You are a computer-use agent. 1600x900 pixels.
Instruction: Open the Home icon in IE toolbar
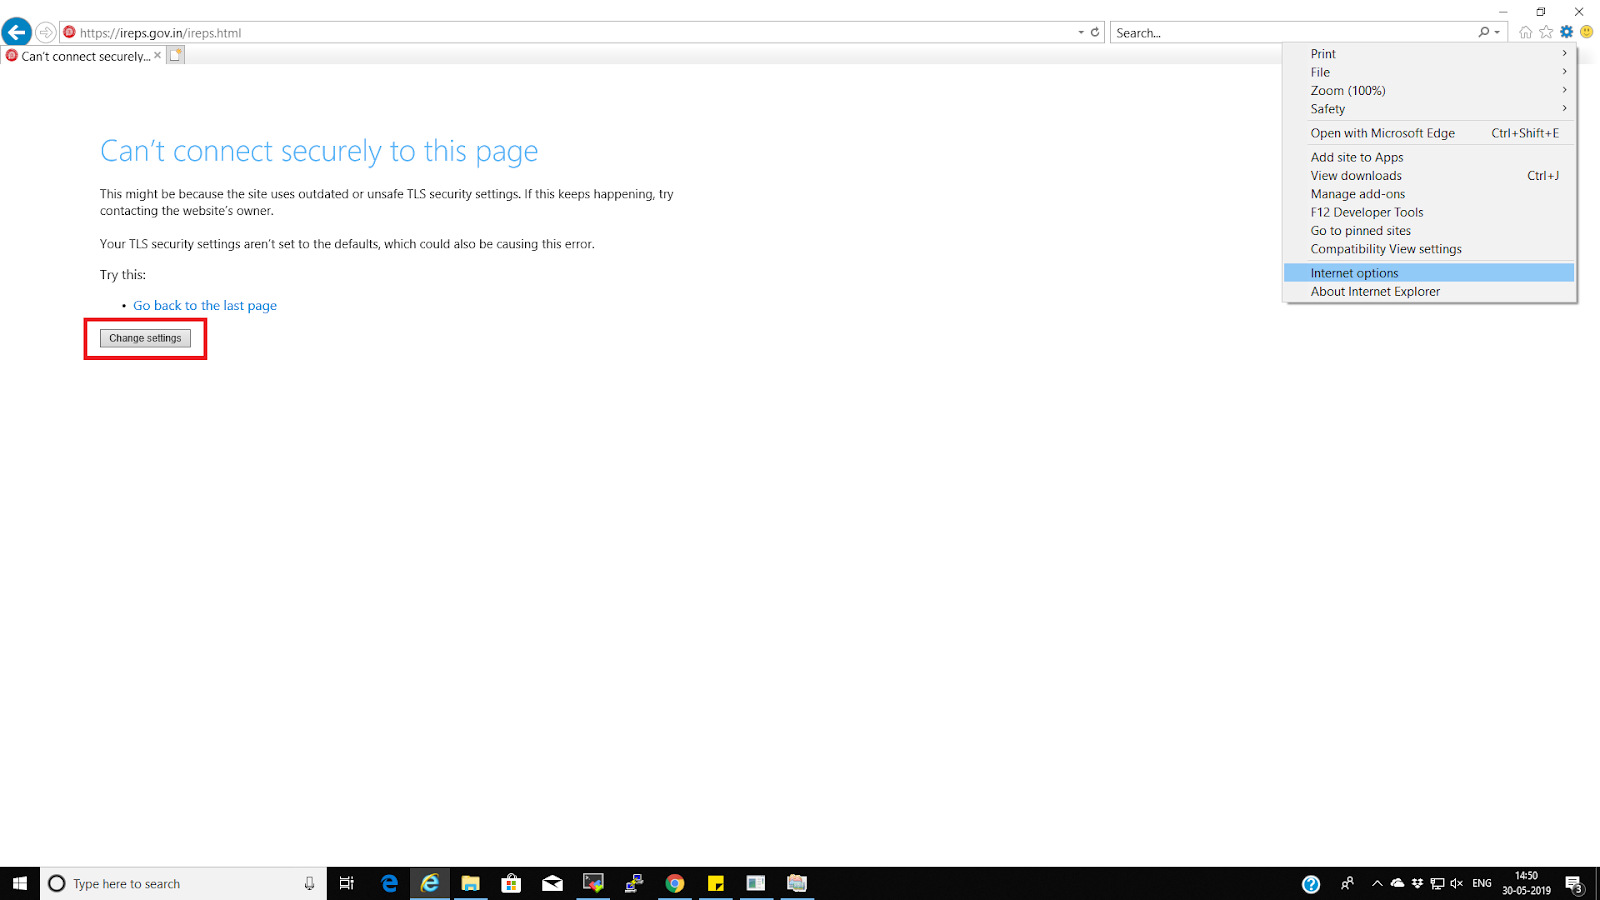tap(1525, 32)
